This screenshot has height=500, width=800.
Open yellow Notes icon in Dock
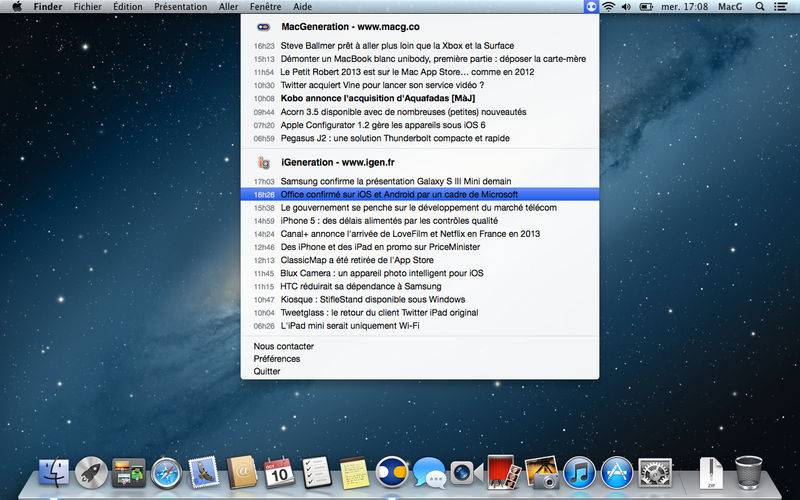pyautogui.click(x=354, y=473)
